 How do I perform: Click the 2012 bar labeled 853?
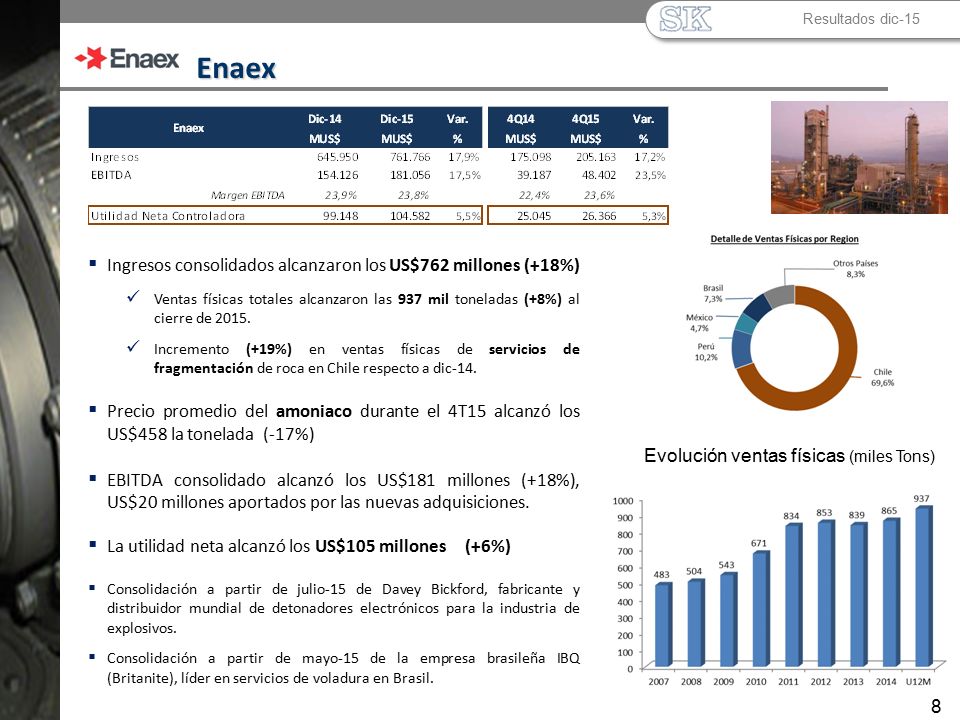pyautogui.click(x=826, y=593)
